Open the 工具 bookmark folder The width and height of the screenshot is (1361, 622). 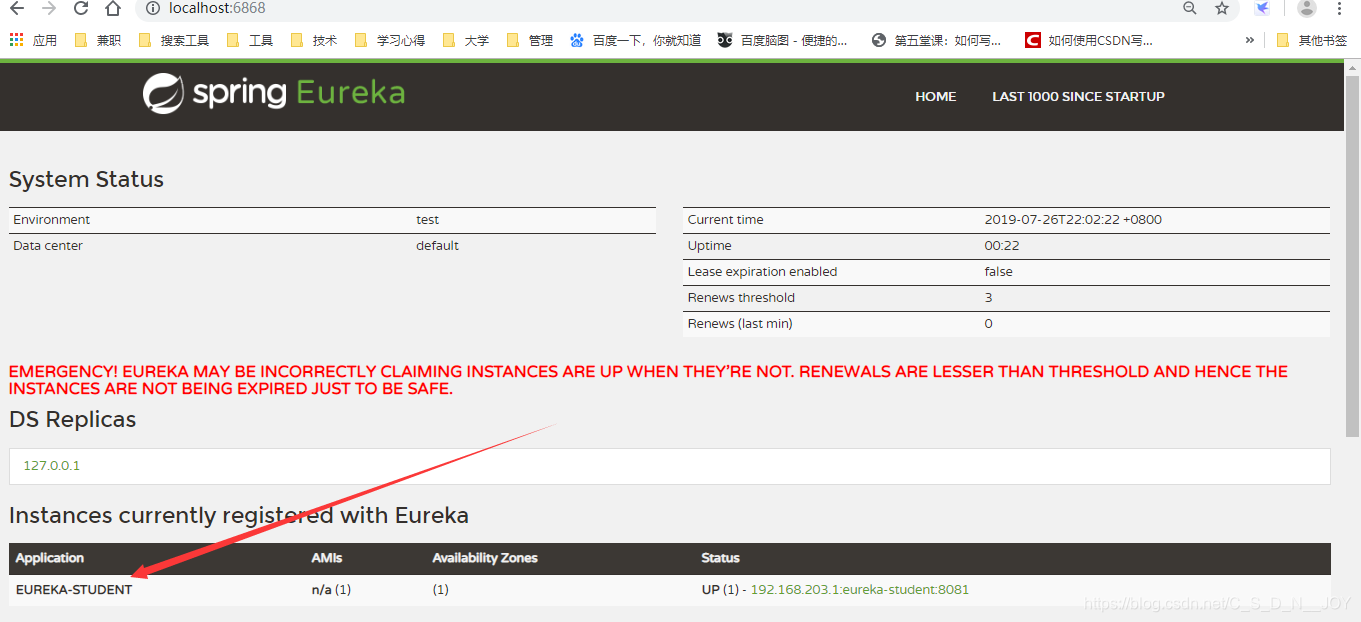tap(250, 40)
